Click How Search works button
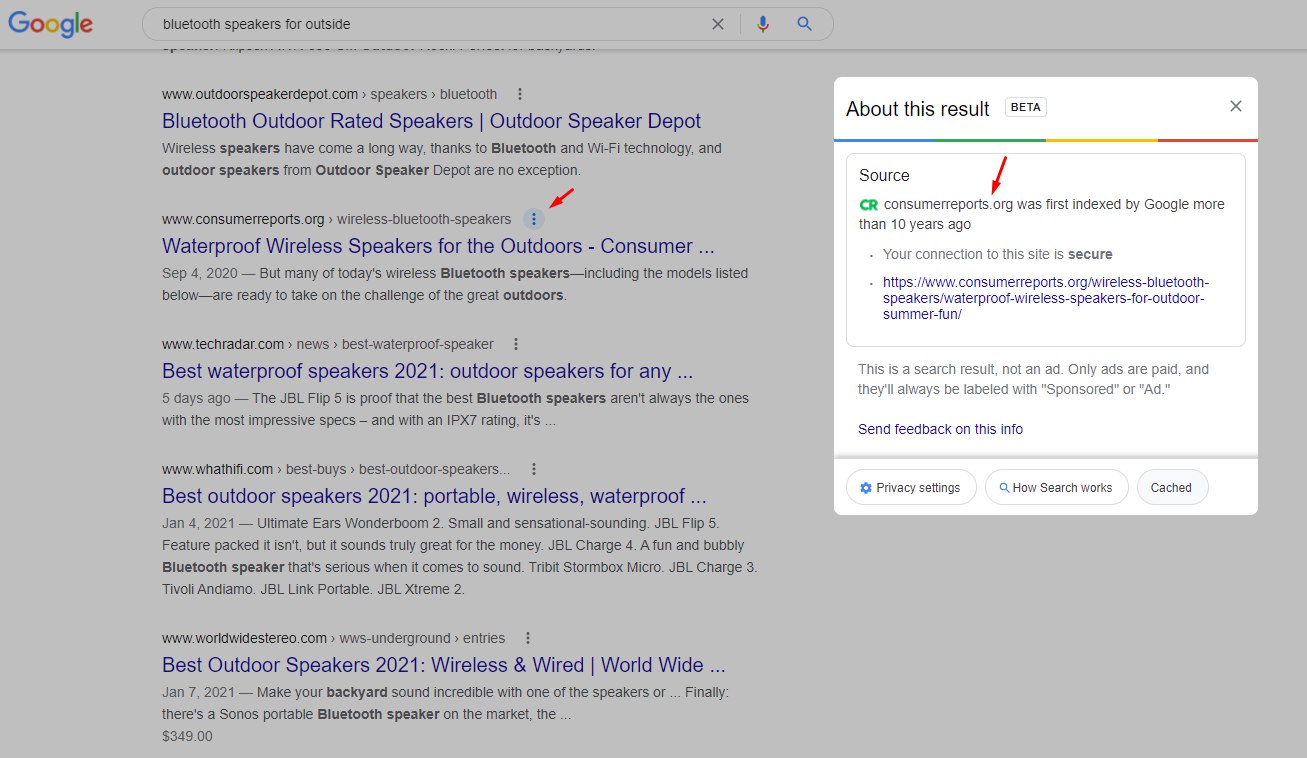Screen dimensions: 1307x758 [x=1056, y=488]
